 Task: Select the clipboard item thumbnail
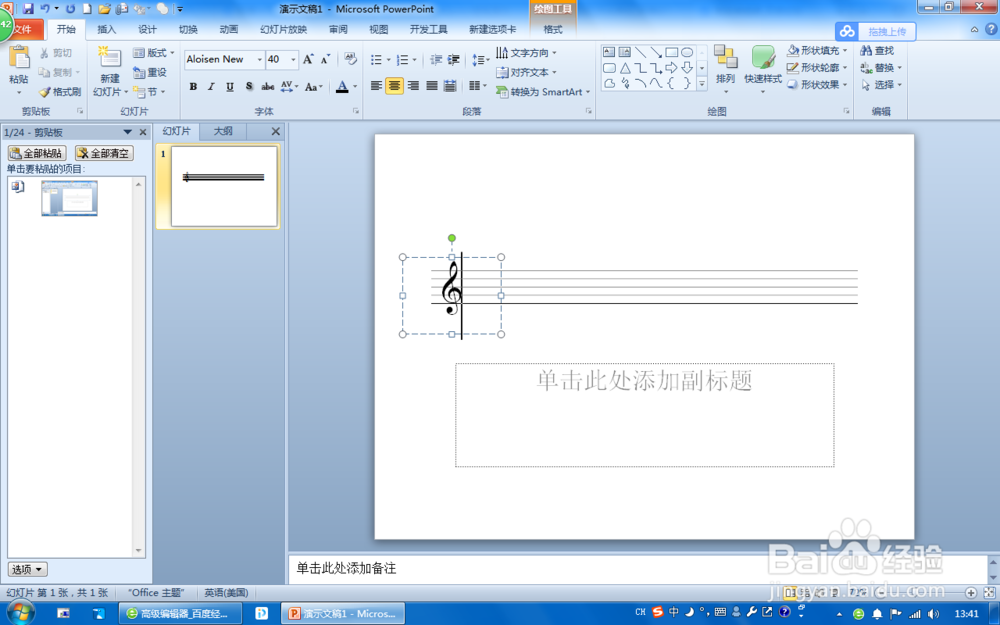click(x=68, y=197)
